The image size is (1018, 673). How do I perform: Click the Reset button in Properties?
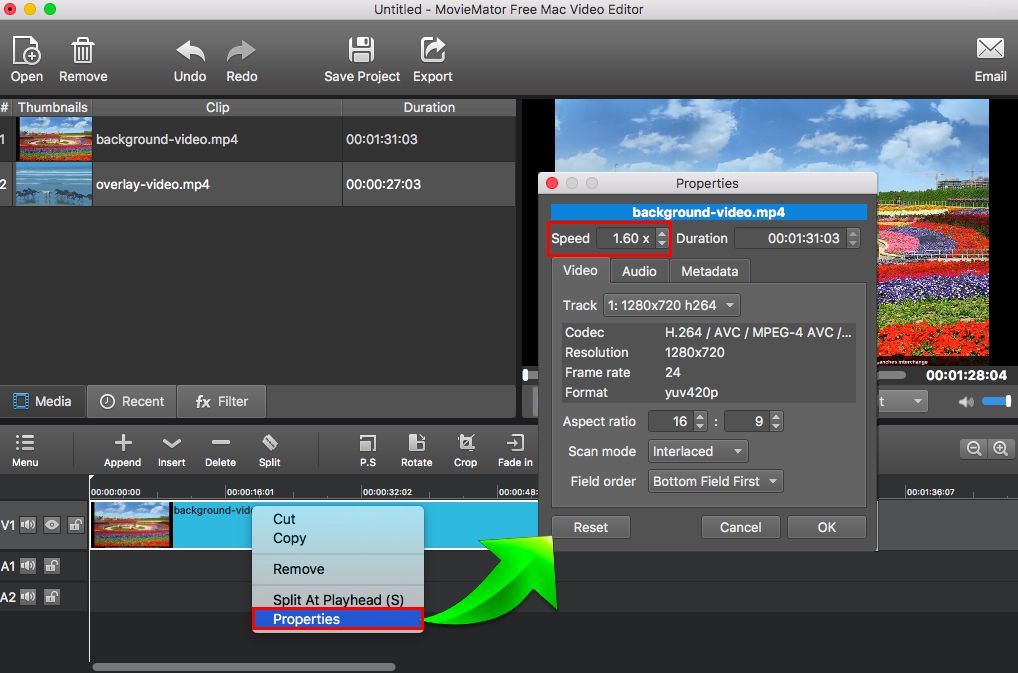pyautogui.click(x=590, y=527)
